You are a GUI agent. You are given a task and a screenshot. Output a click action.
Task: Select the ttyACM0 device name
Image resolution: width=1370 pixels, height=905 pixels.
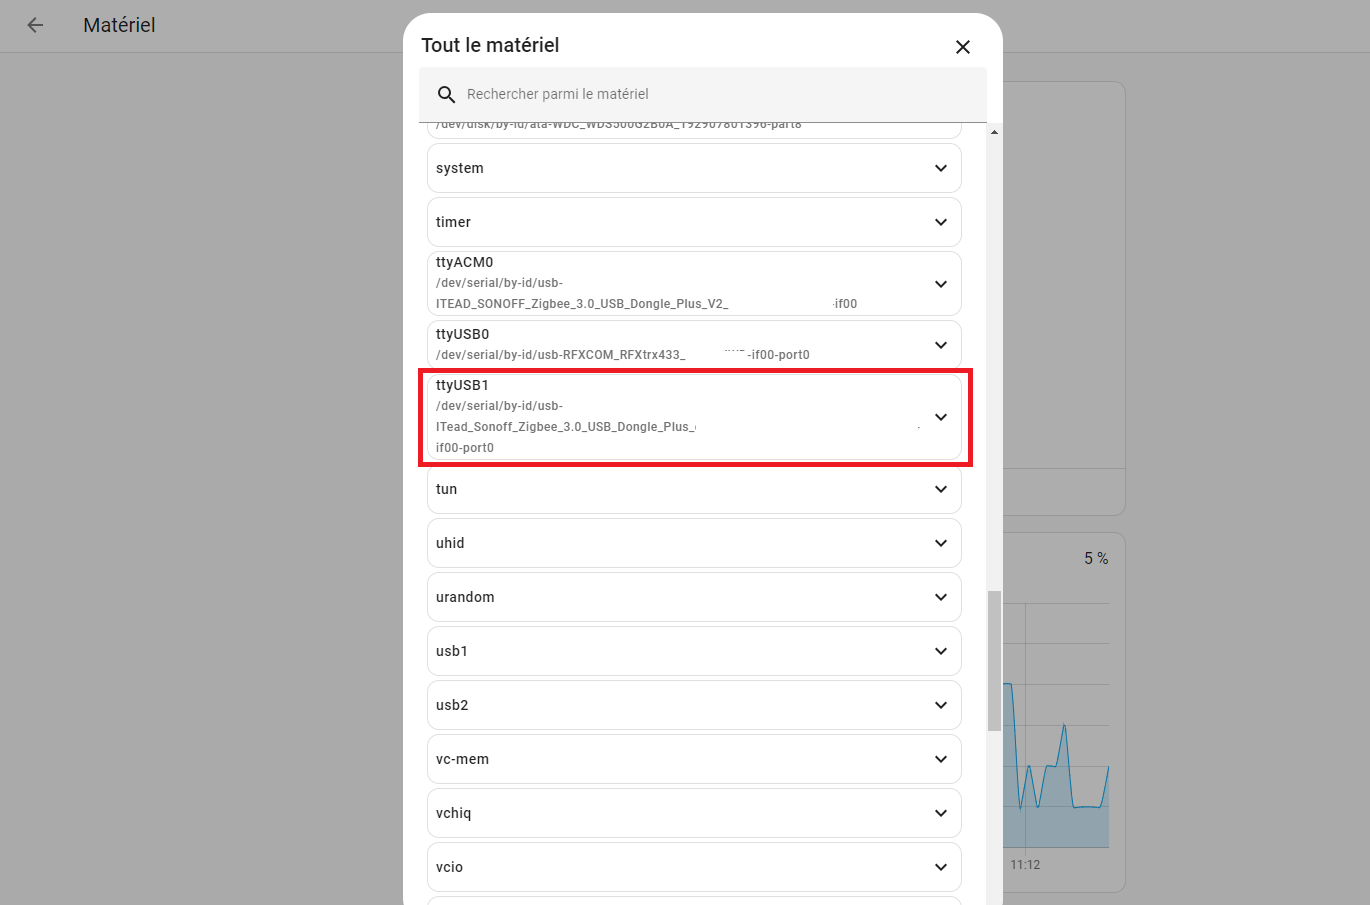point(465,262)
